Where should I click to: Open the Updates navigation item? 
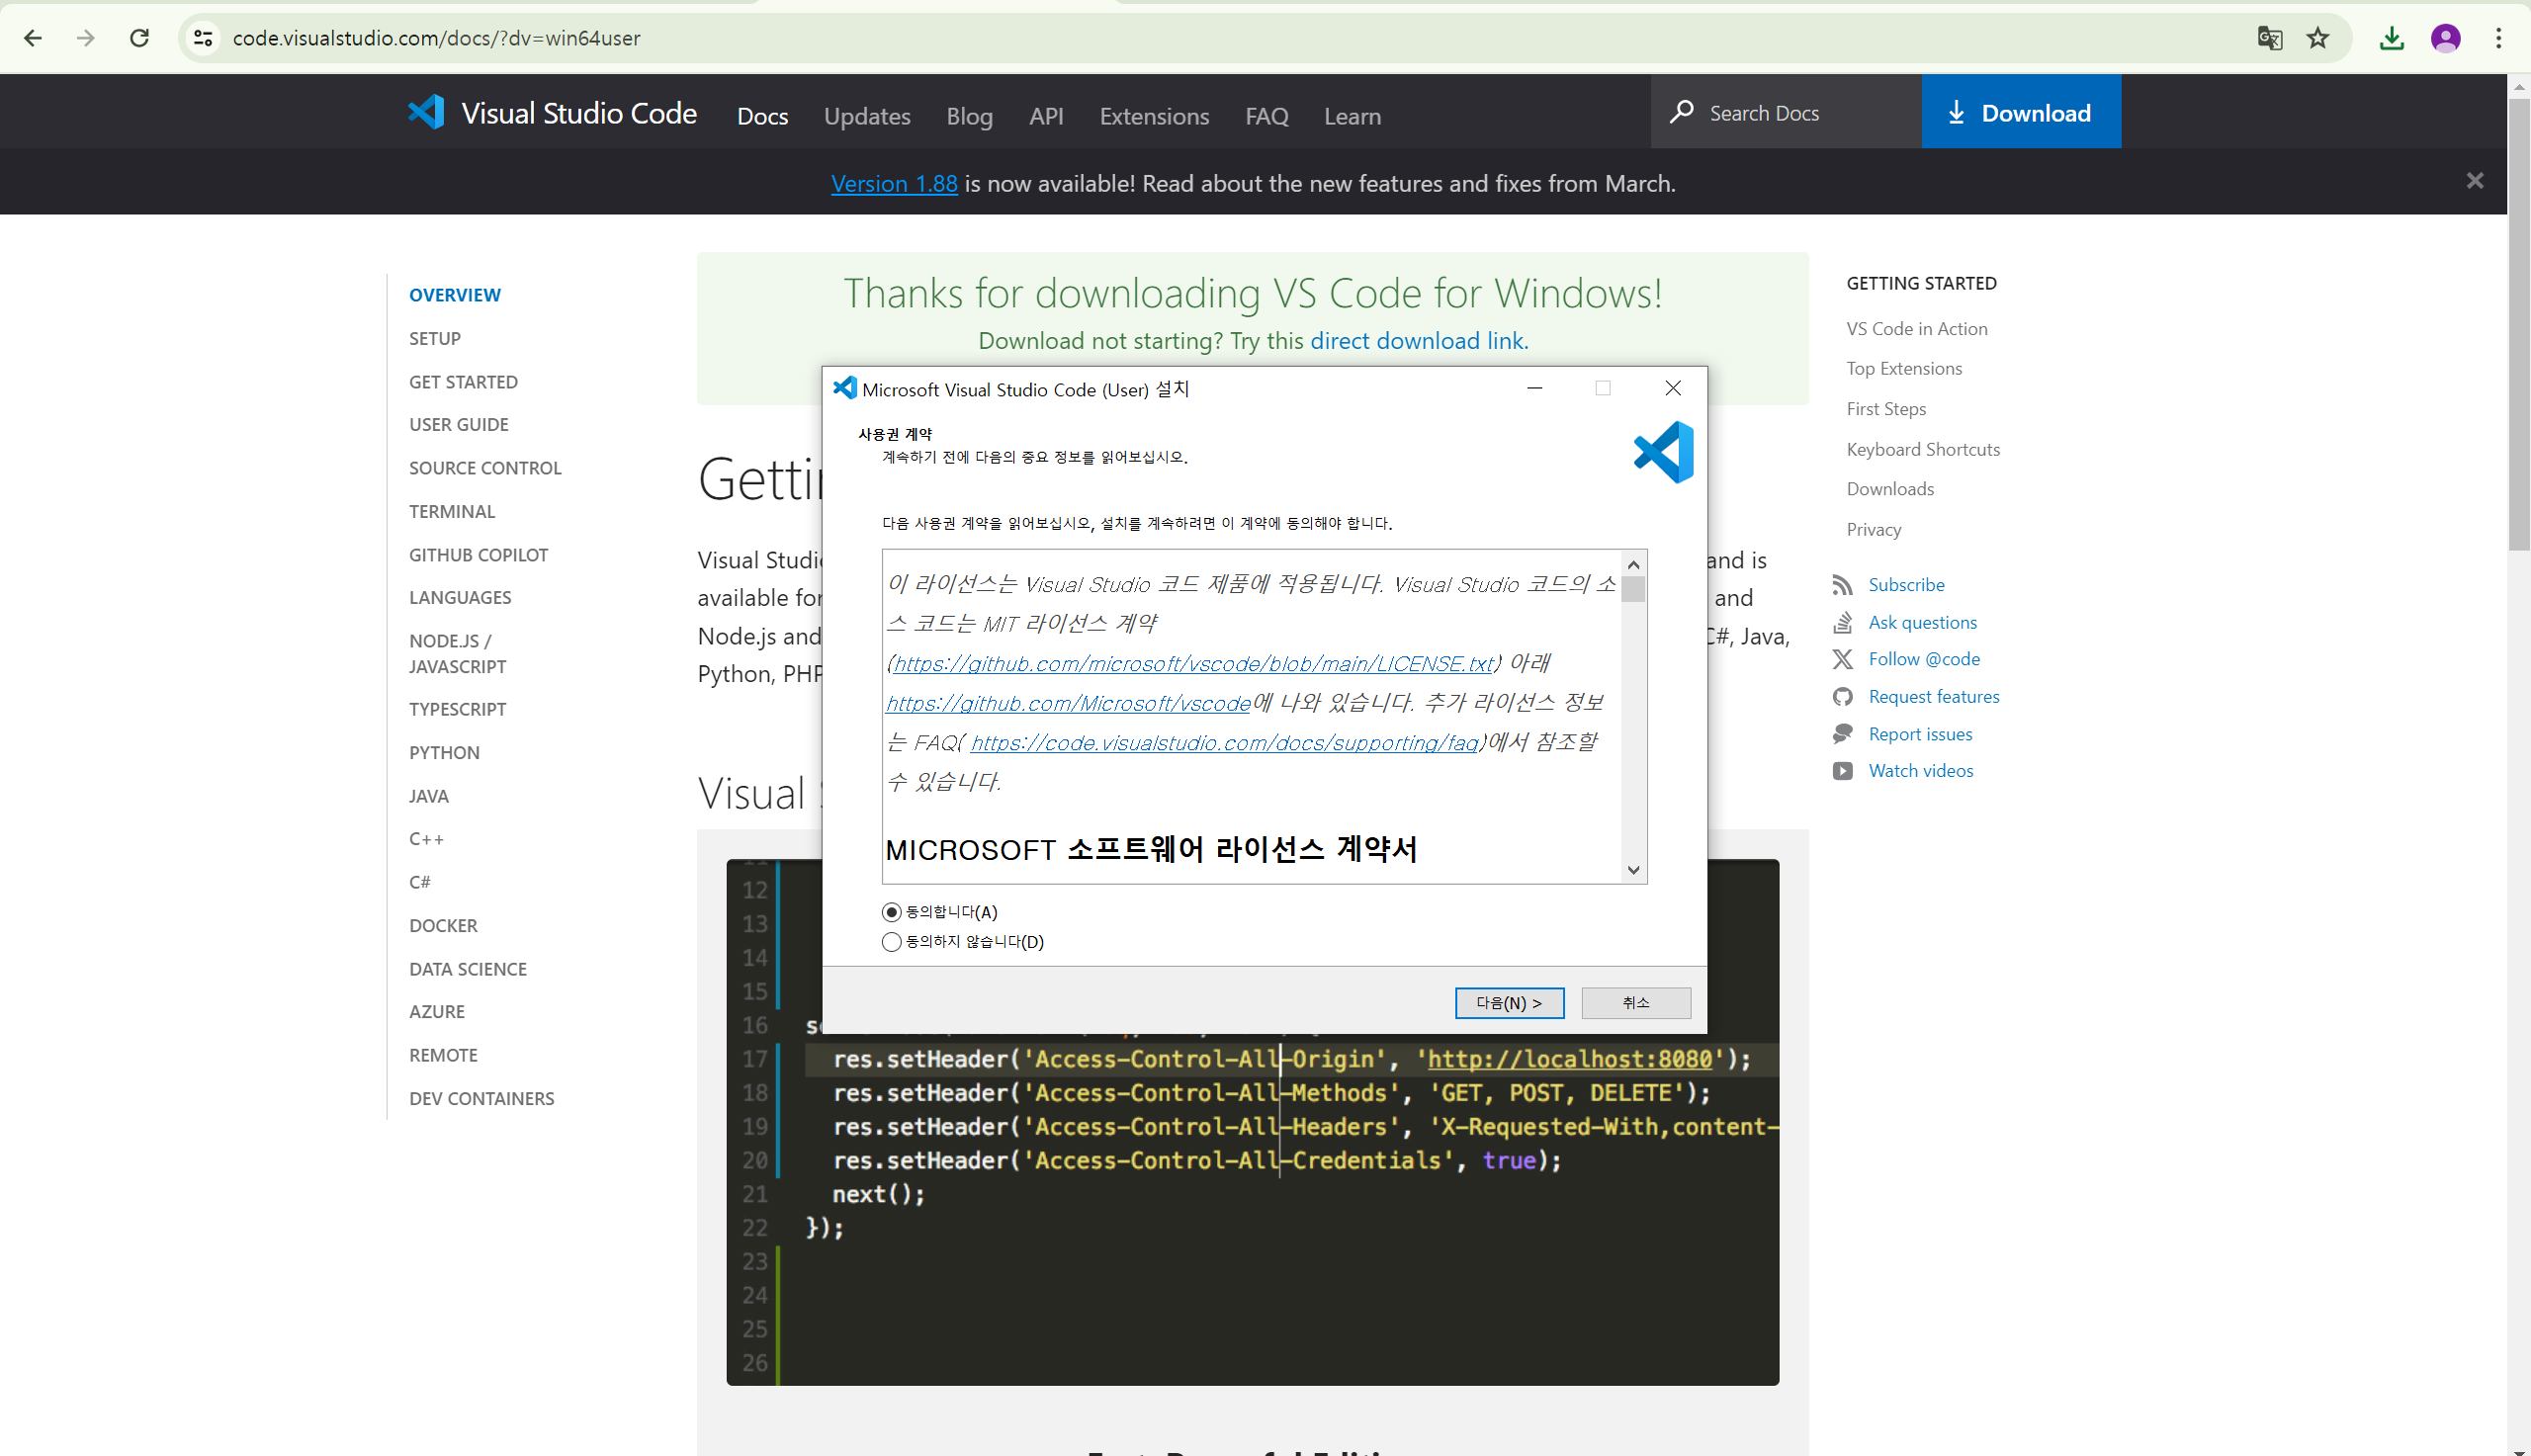click(x=867, y=116)
